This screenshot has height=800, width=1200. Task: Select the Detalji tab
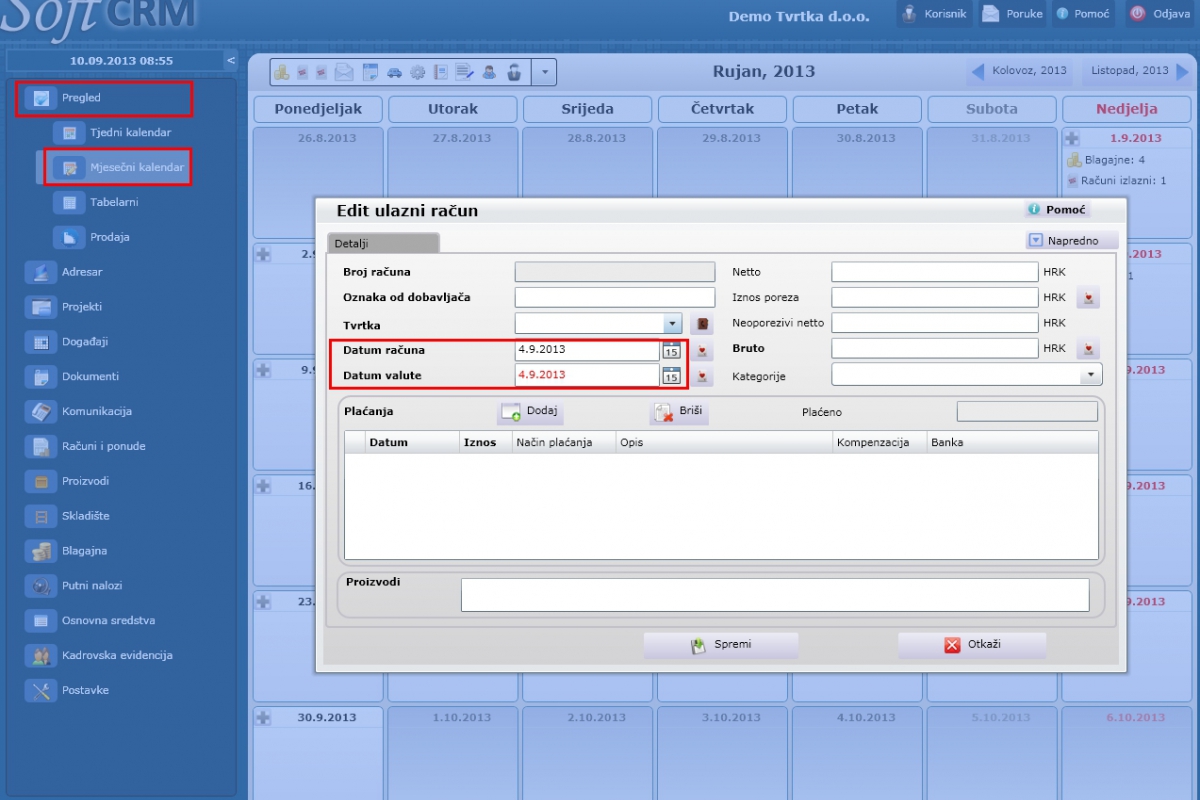tap(383, 243)
